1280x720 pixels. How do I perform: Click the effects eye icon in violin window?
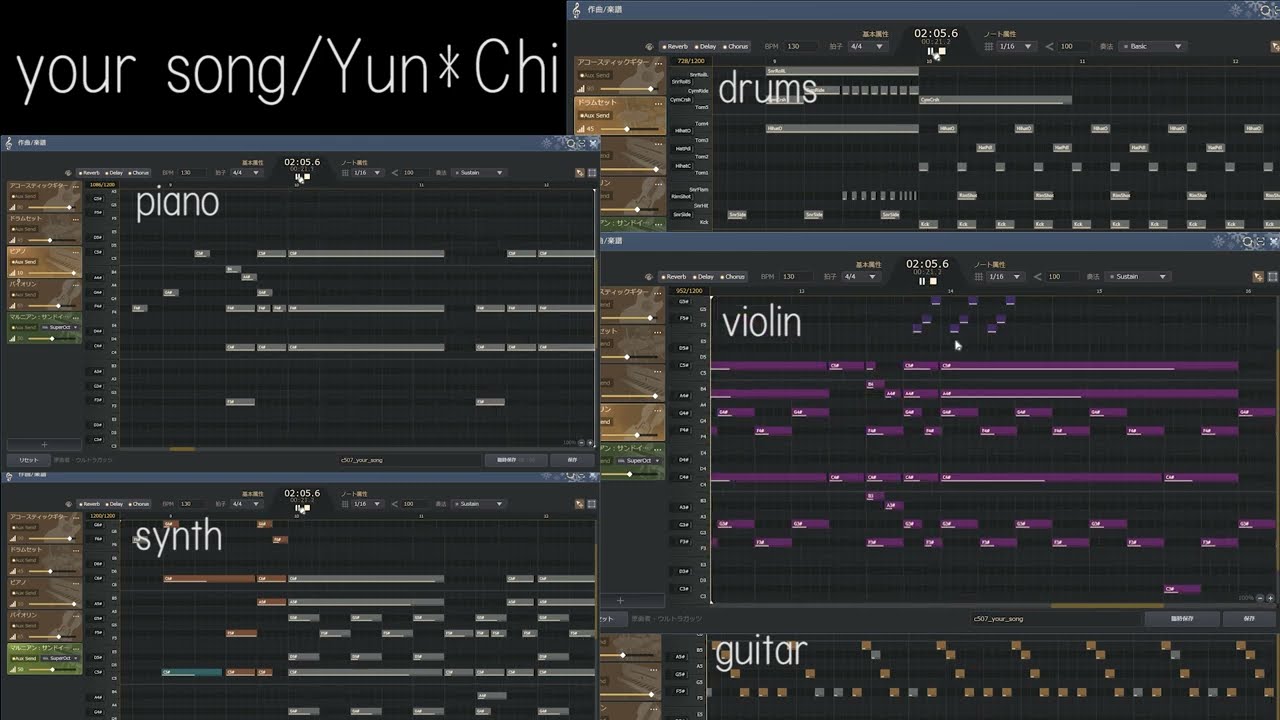tap(650, 277)
